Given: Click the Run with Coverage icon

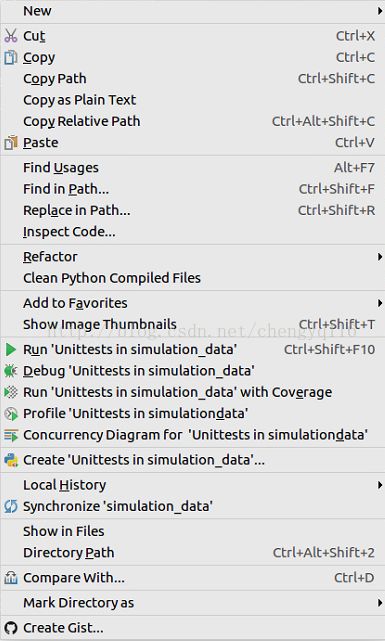Looking at the screenshot, I should (11, 392).
